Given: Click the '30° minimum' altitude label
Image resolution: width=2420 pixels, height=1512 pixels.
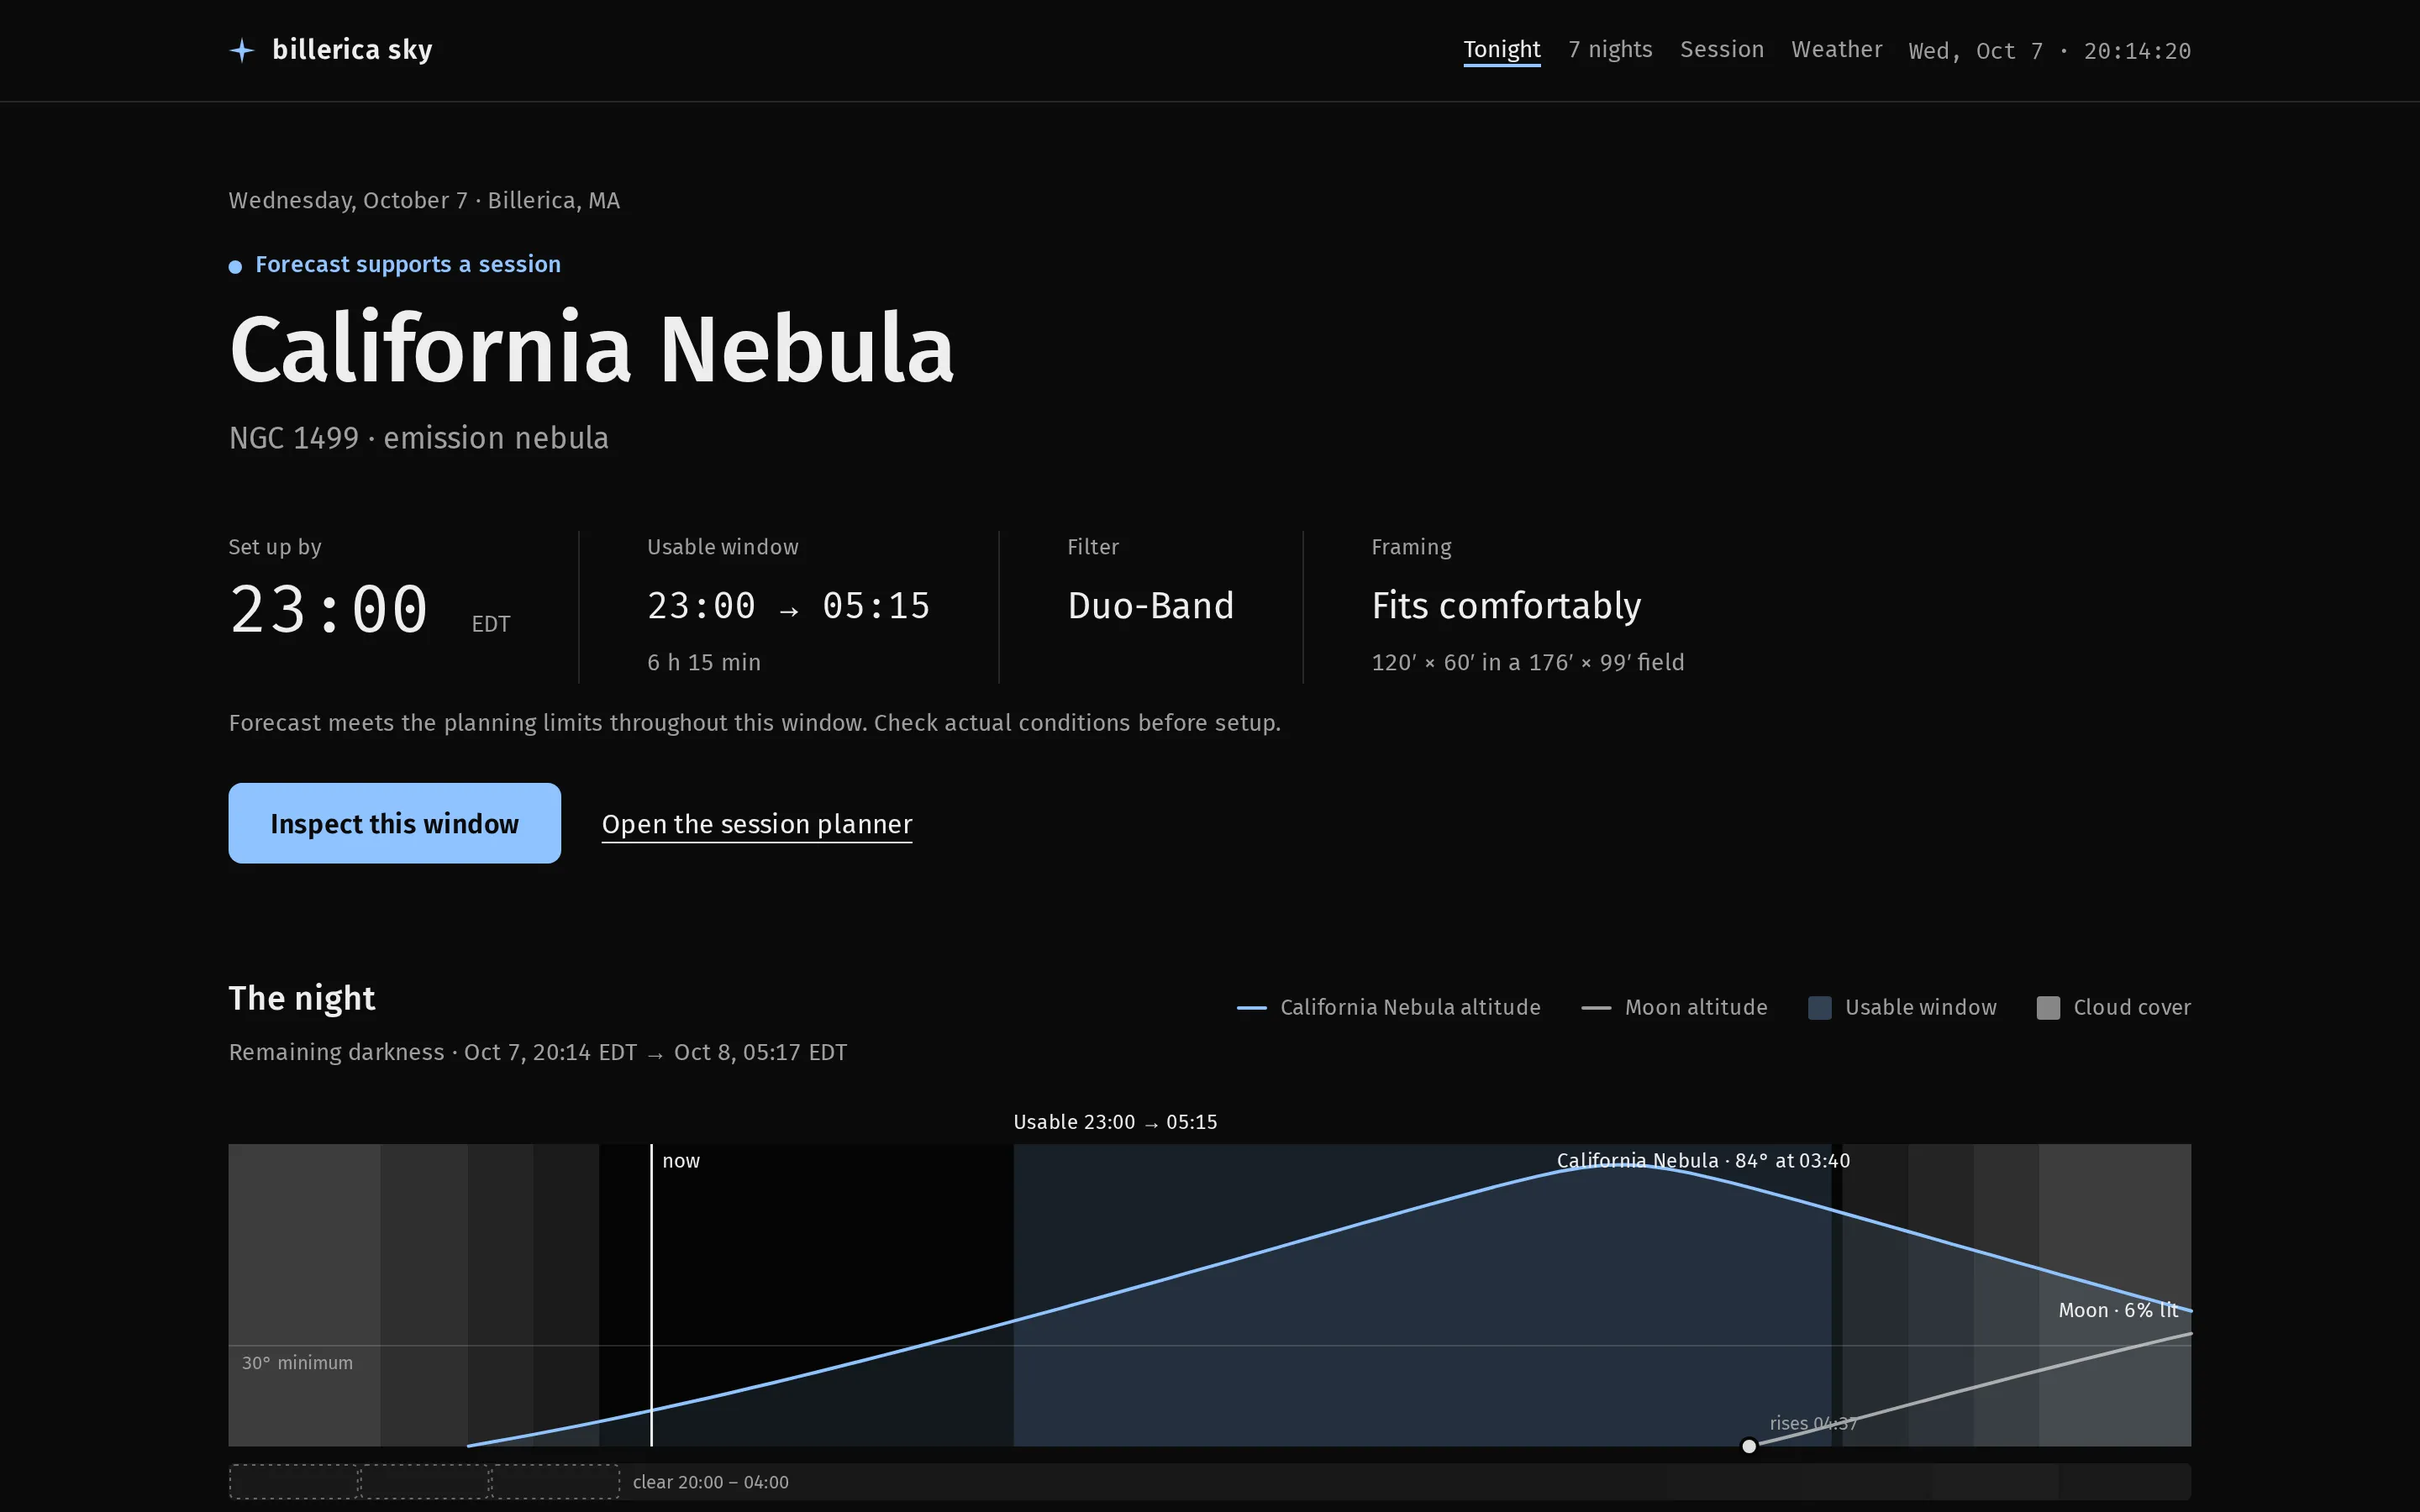Looking at the screenshot, I should tap(297, 1363).
